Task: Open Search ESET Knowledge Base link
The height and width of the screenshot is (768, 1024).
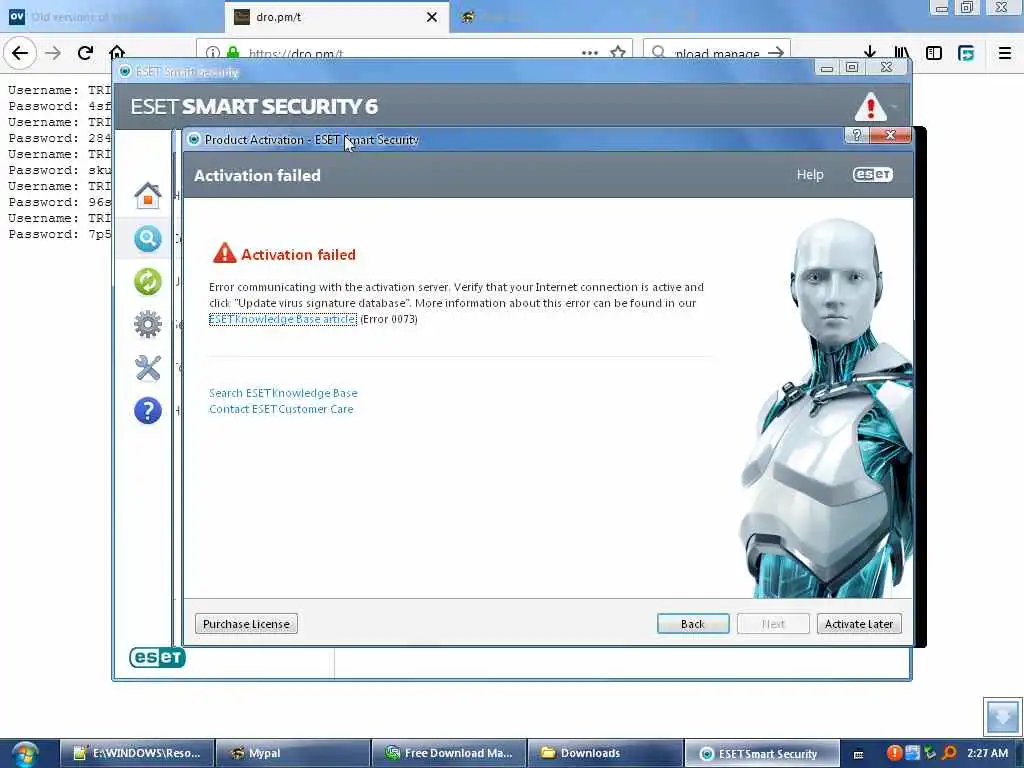Action: coord(283,393)
